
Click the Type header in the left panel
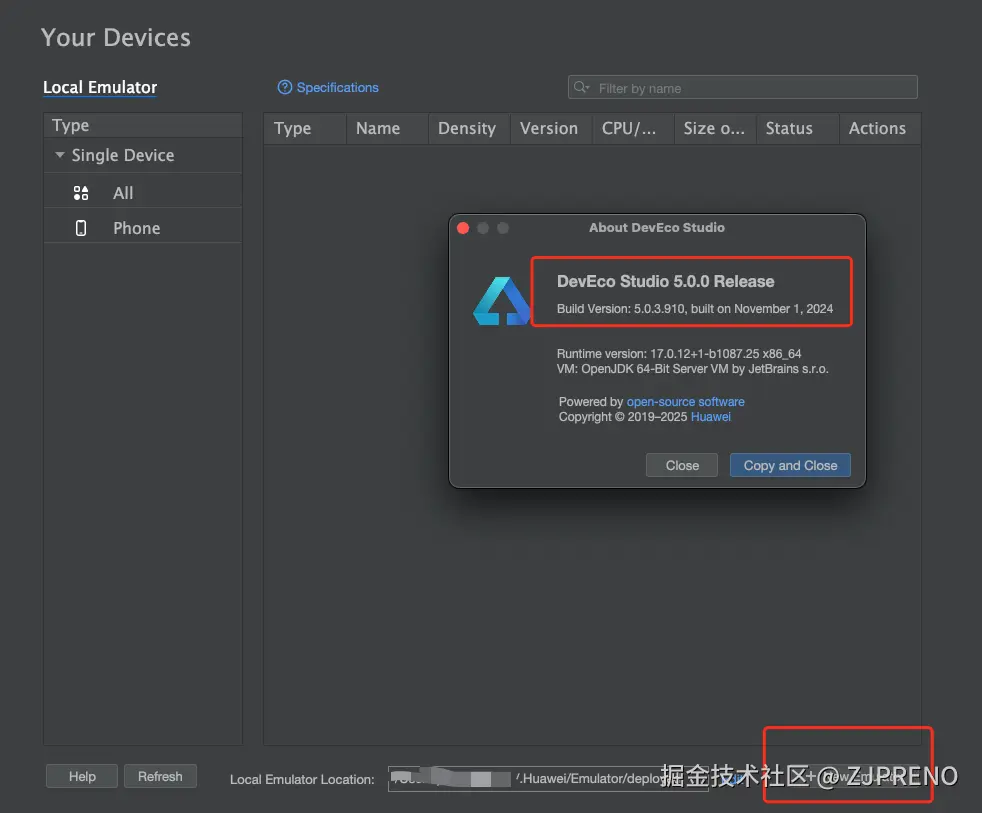pos(143,125)
